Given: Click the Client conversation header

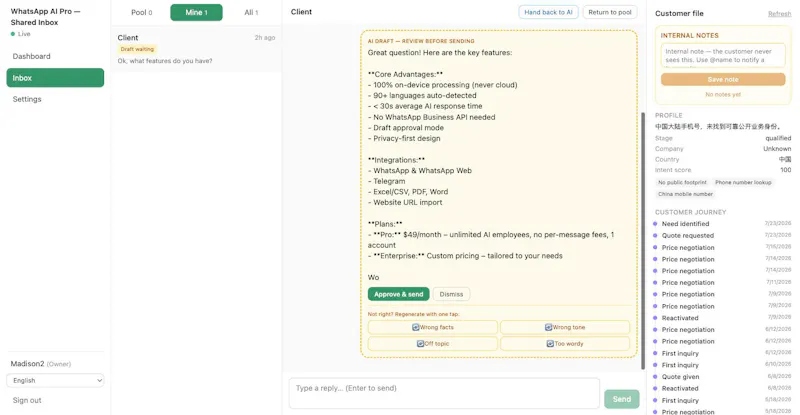Looking at the screenshot, I should pyautogui.click(x=301, y=12).
